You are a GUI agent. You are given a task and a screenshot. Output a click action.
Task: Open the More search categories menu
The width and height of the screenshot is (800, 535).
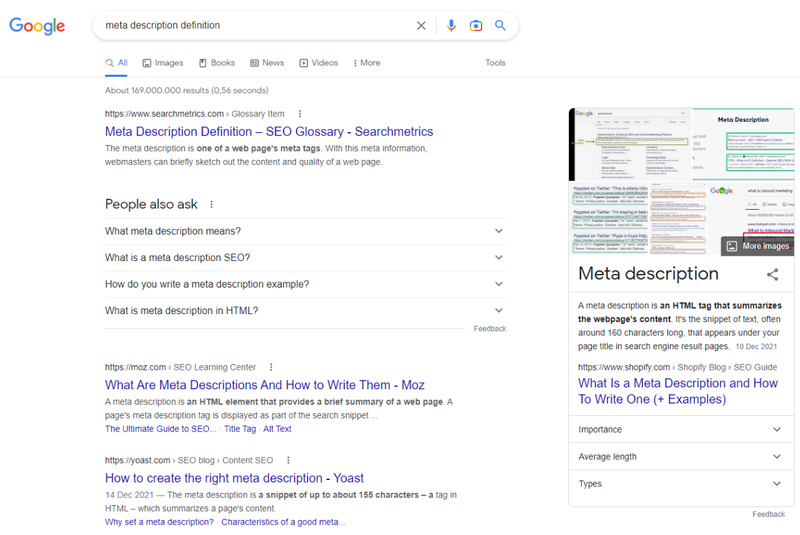click(x=367, y=63)
